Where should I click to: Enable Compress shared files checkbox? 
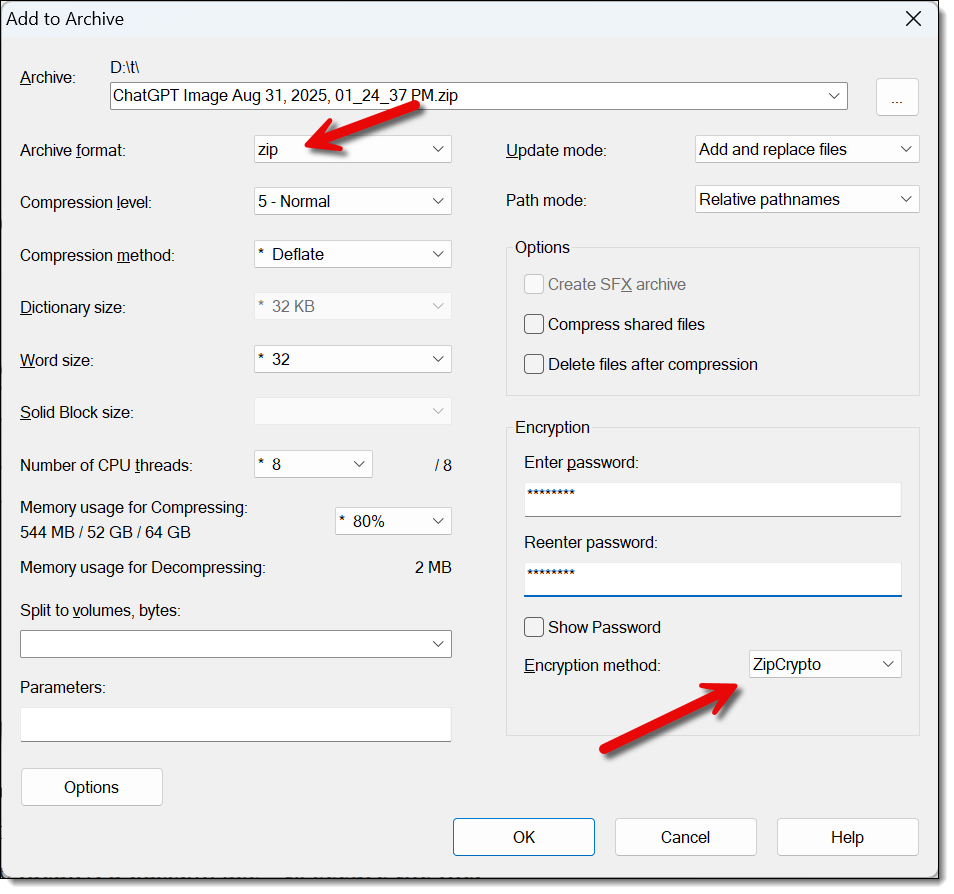pyautogui.click(x=535, y=325)
